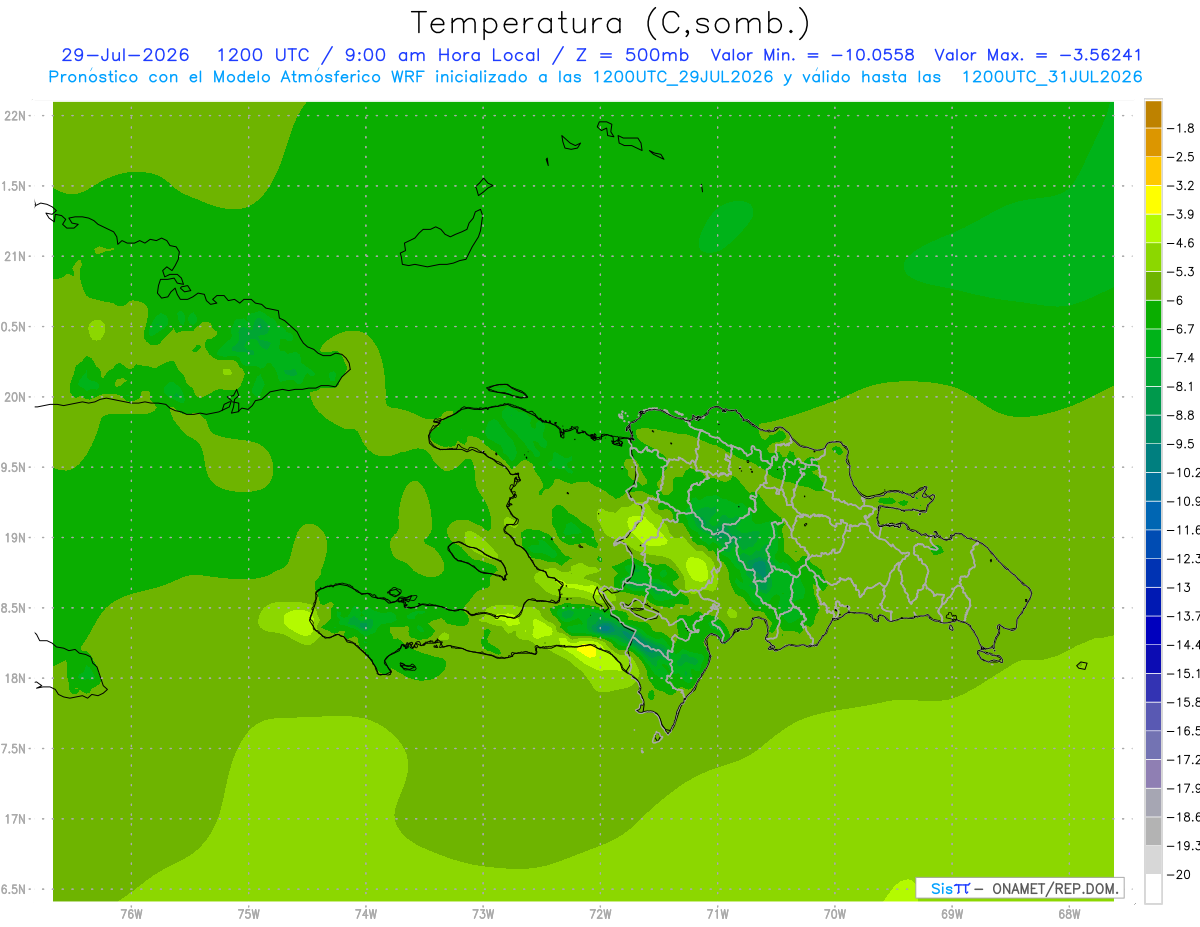The image size is (1200, 927).
Task: Click the "69W" longitude axis label
Action: click(952, 913)
